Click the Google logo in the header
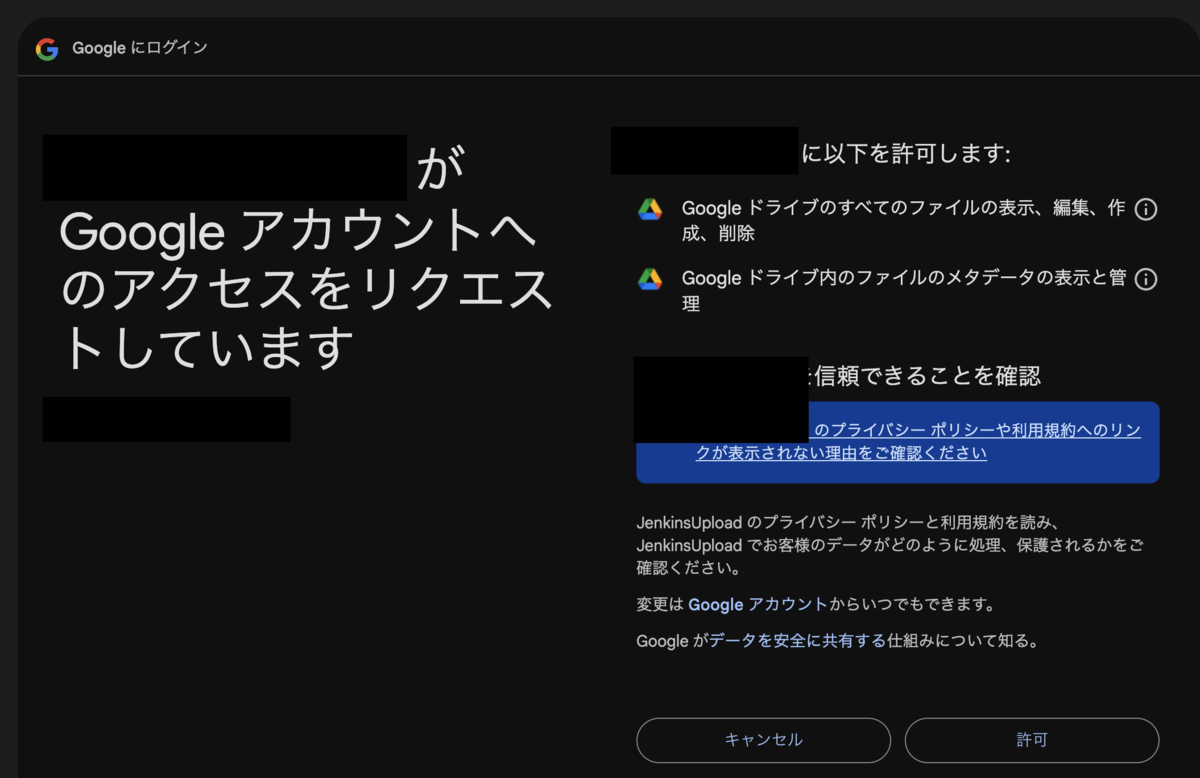This screenshot has height=778, width=1200. pyautogui.click(x=47, y=48)
